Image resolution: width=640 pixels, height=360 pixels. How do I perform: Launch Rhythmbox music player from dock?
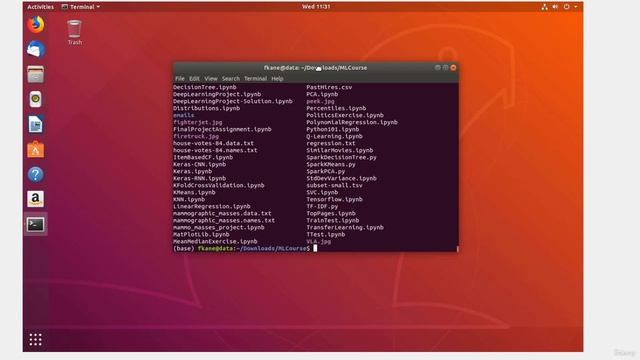coord(36,99)
